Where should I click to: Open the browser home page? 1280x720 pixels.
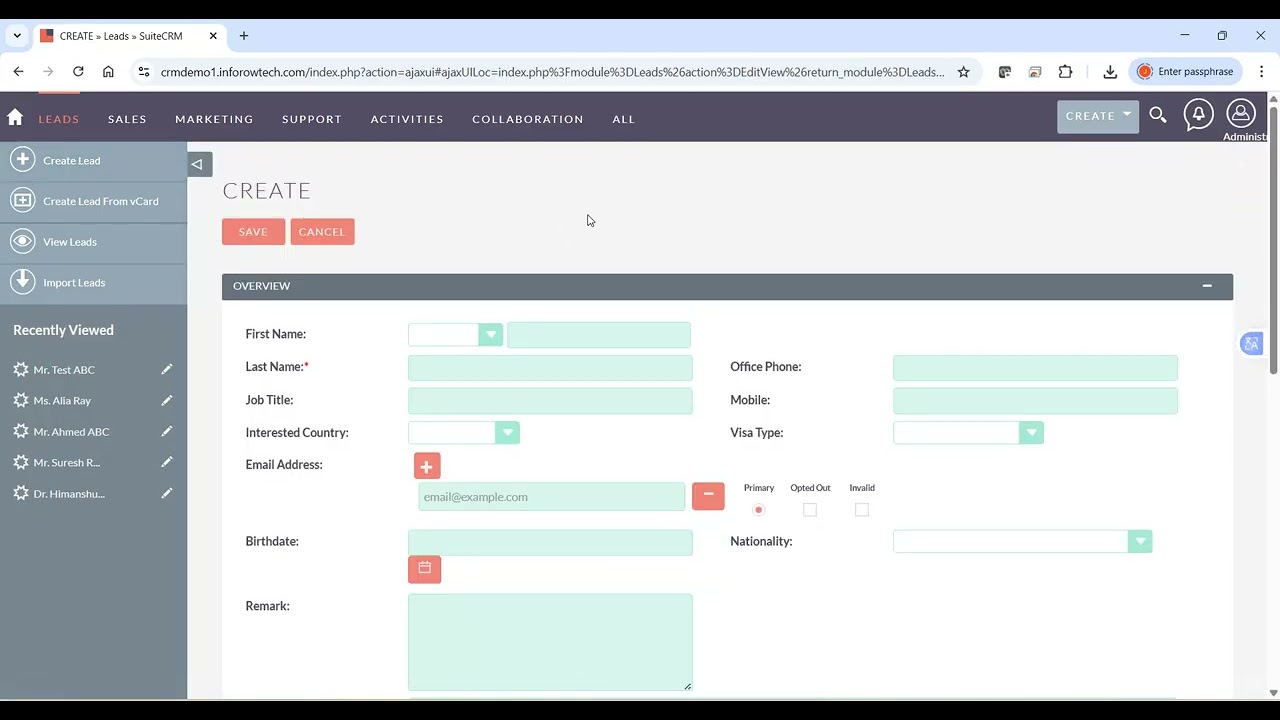coord(108,72)
